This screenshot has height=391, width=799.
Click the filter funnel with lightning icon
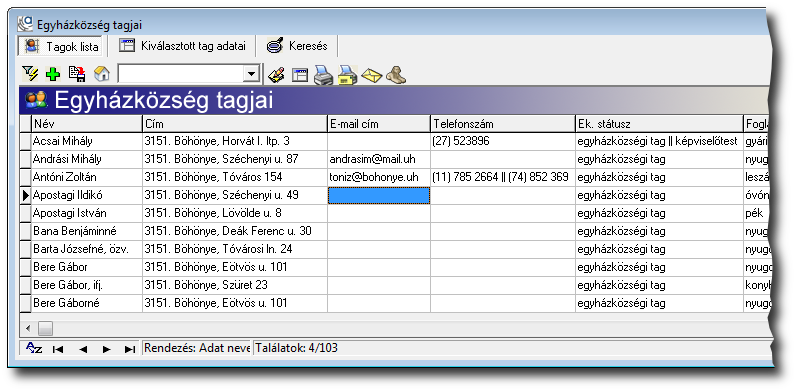click(x=30, y=74)
